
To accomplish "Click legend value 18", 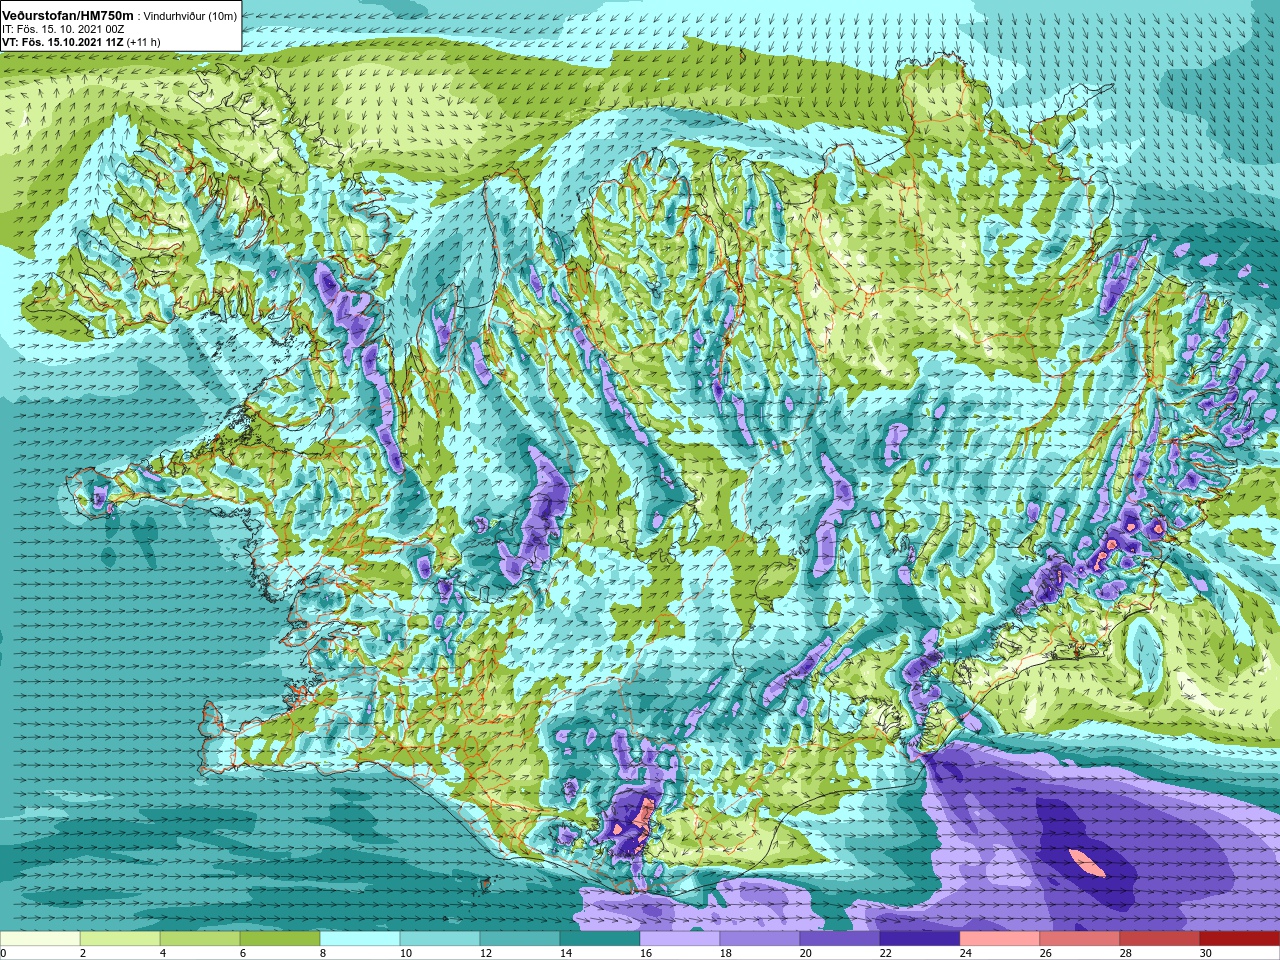I will (725, 953).
